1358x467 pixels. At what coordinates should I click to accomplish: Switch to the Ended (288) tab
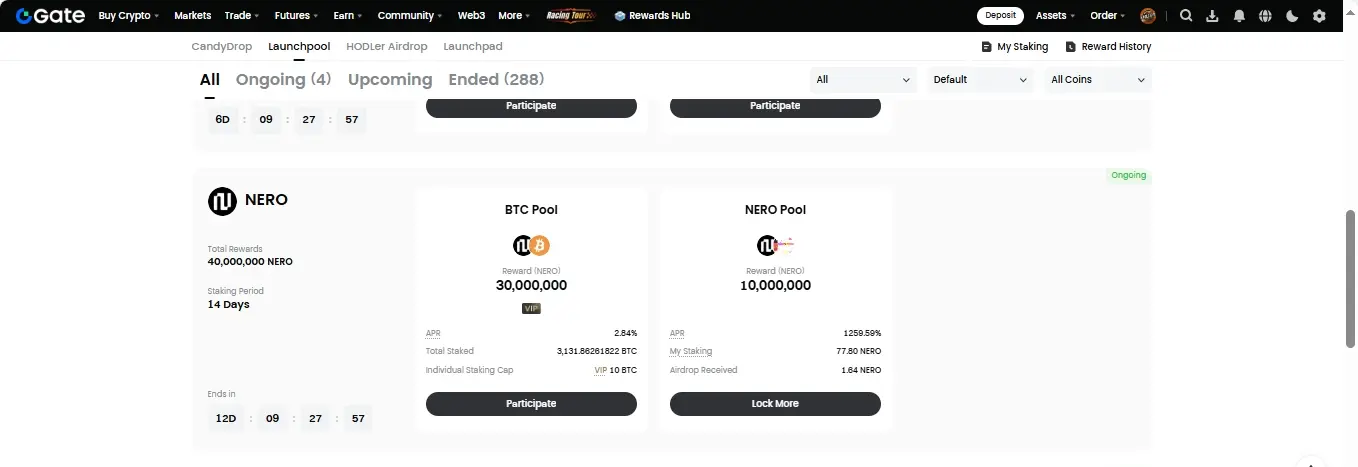point(496,80)
